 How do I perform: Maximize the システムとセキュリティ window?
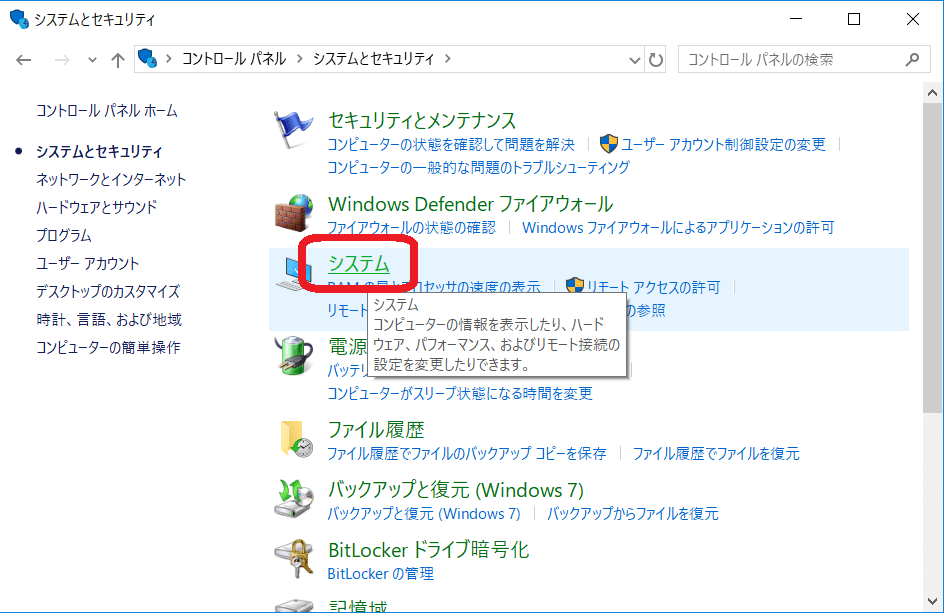point(854,19)
